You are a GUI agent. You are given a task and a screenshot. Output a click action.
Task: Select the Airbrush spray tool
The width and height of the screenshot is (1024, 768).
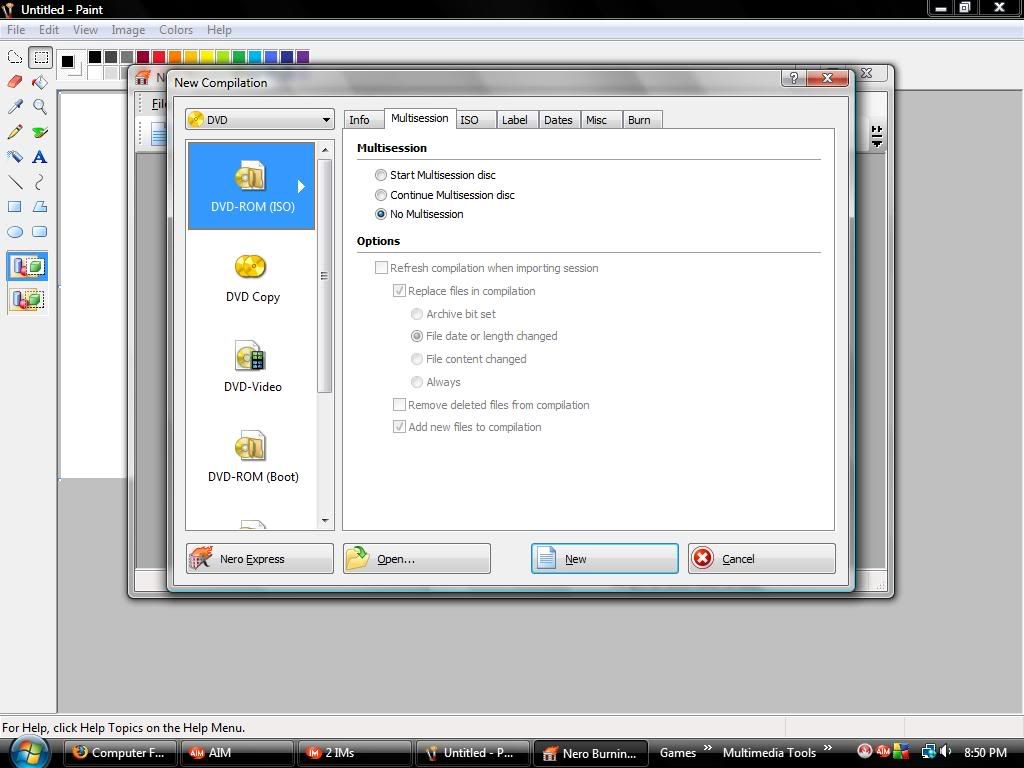click(14, 157)
